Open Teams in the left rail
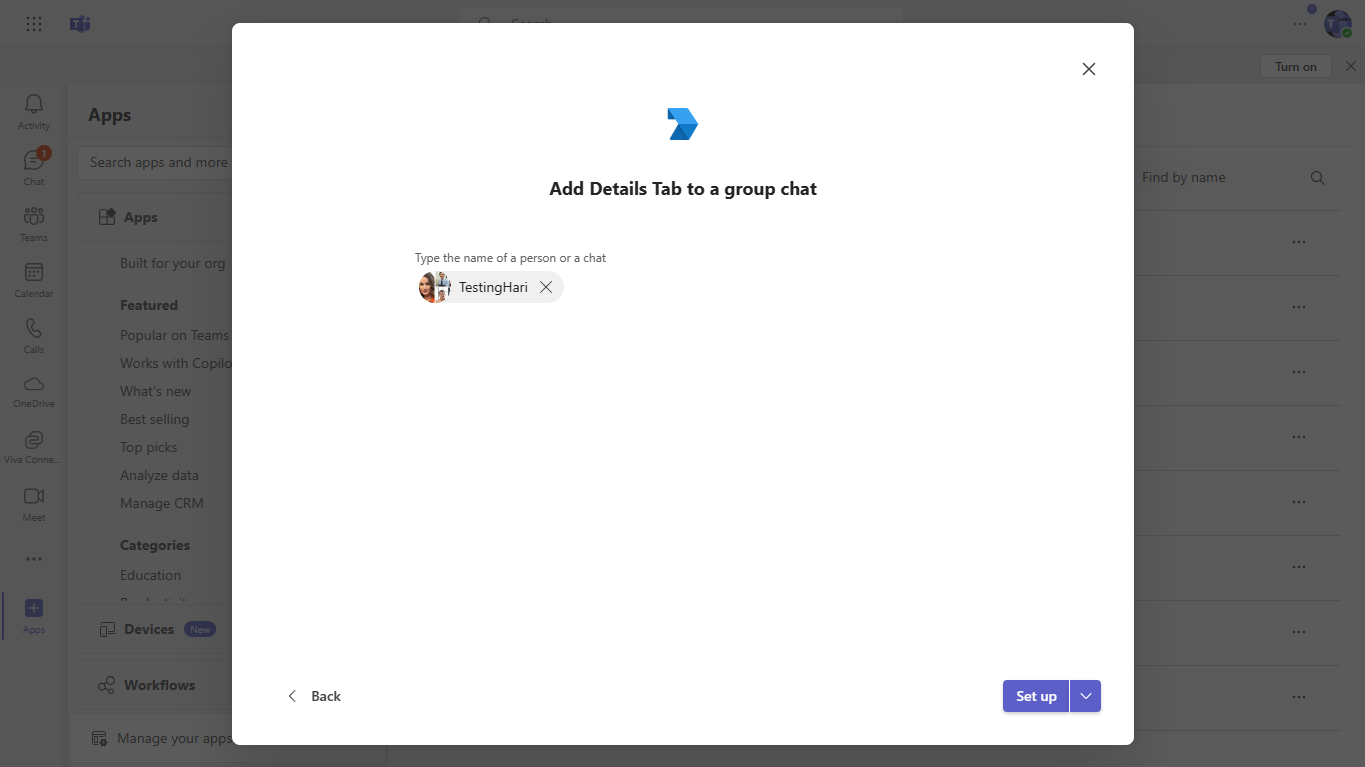The image size is (1365, 767). (34, 223)
